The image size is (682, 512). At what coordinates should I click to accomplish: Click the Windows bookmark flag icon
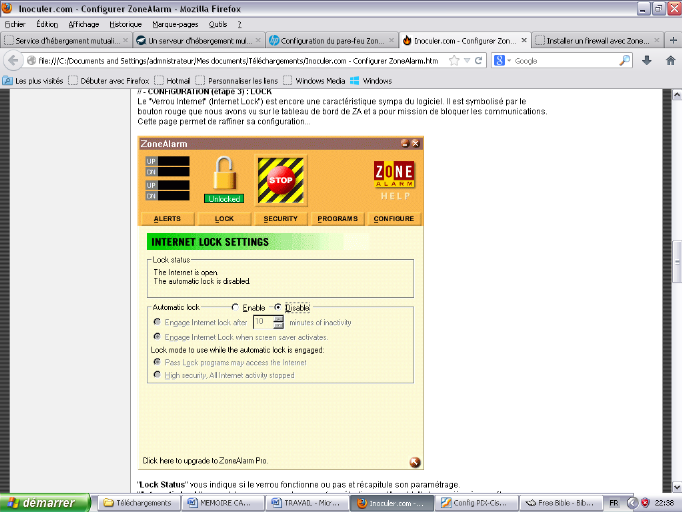(x=354, y=80)
